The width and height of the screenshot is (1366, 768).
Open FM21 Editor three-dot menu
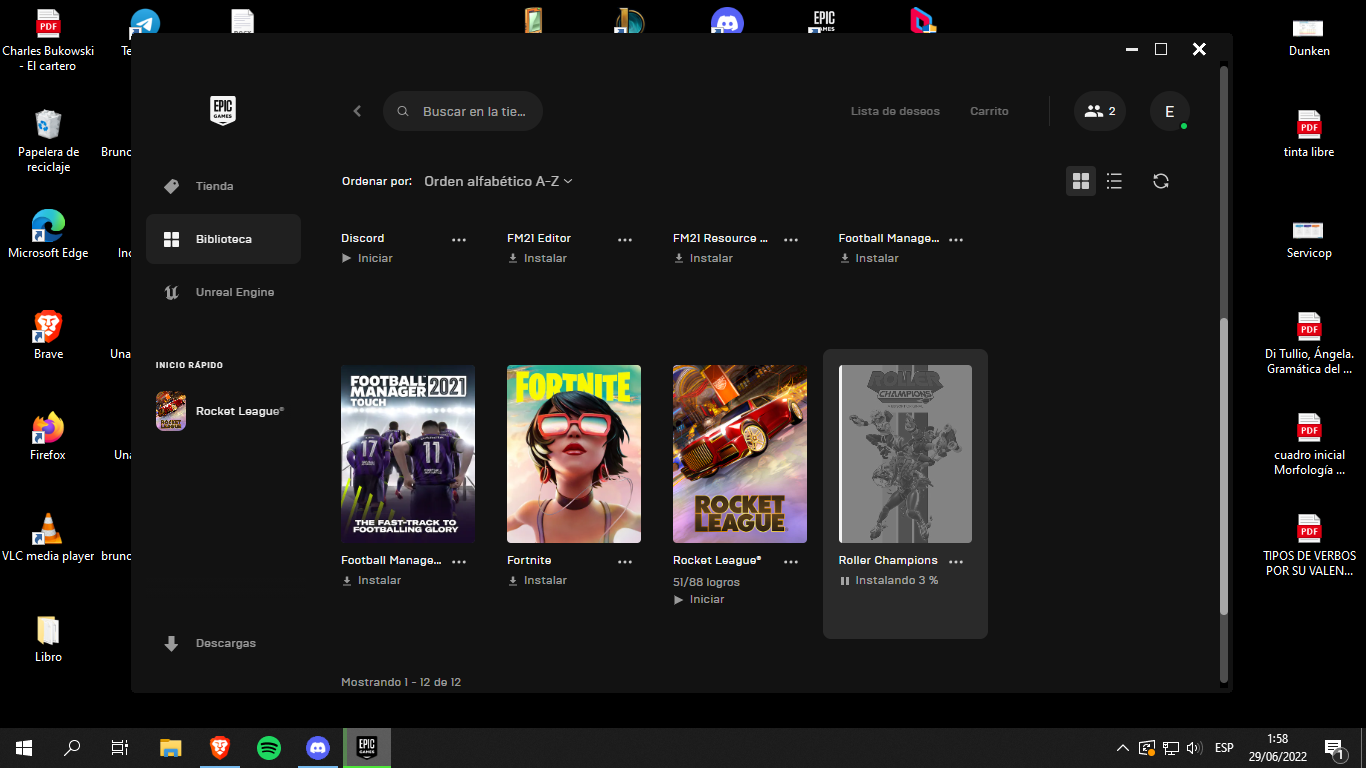click(625, 239)
